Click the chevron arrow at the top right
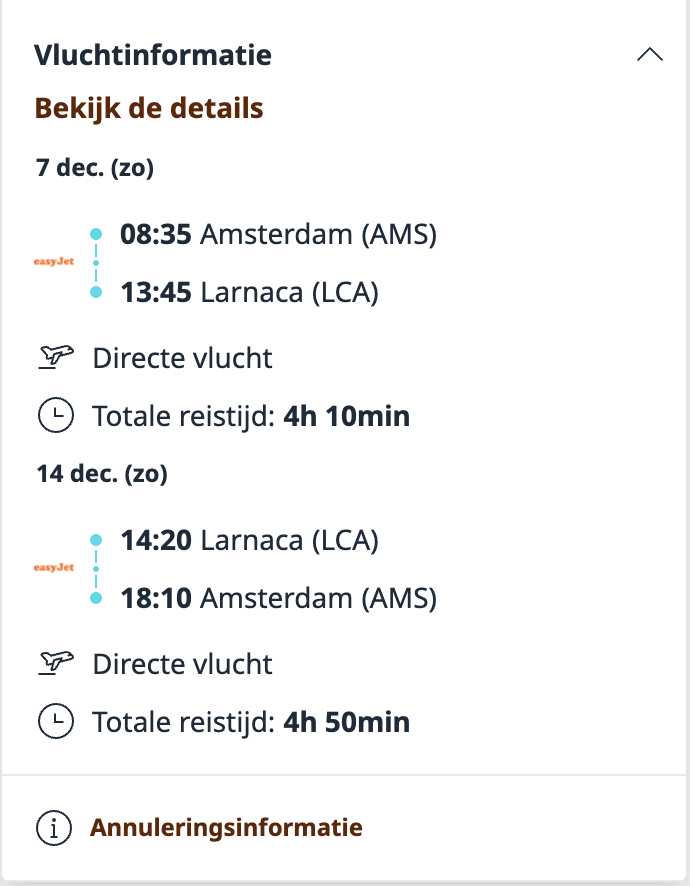The image size is (690, 886). 652,55
